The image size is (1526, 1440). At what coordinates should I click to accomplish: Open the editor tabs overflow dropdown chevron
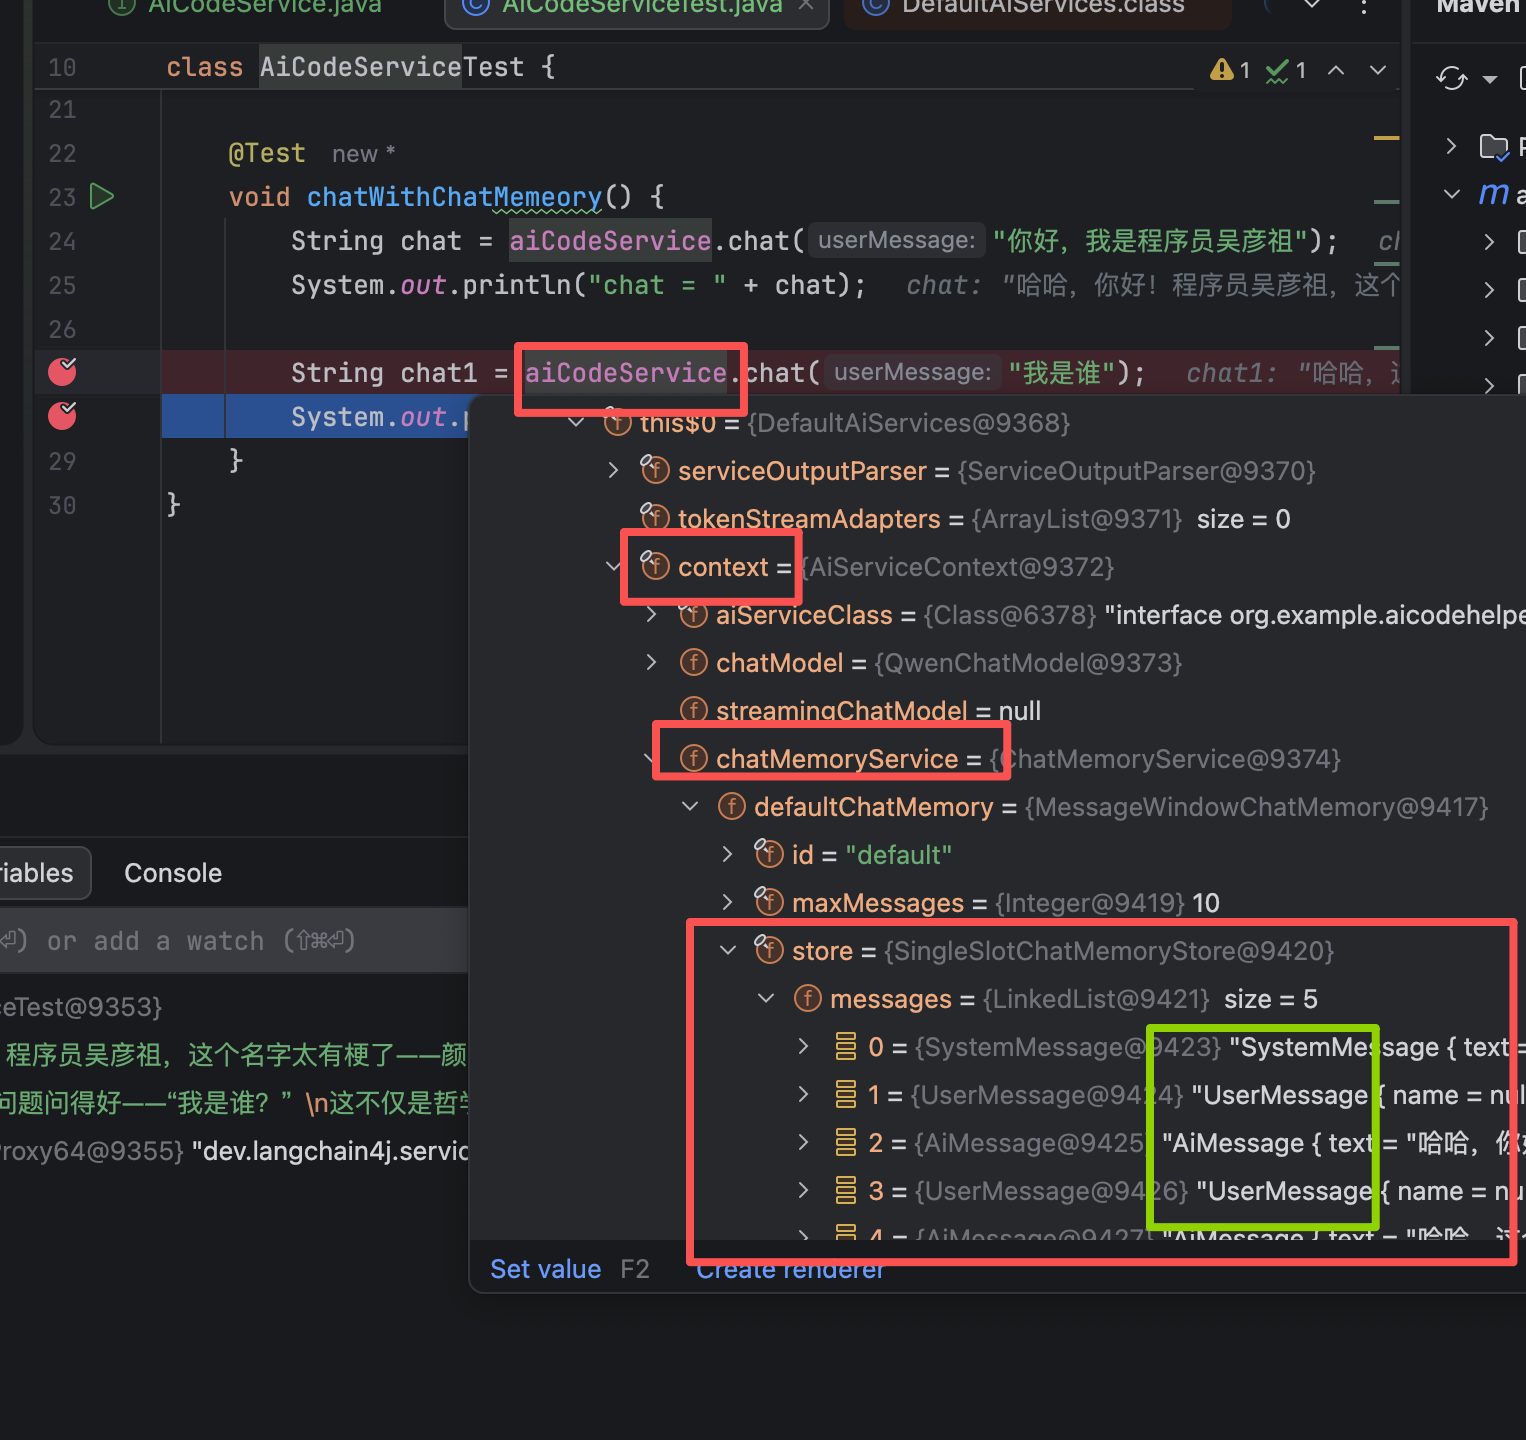pyautogui.click(x=1312, y=6)
